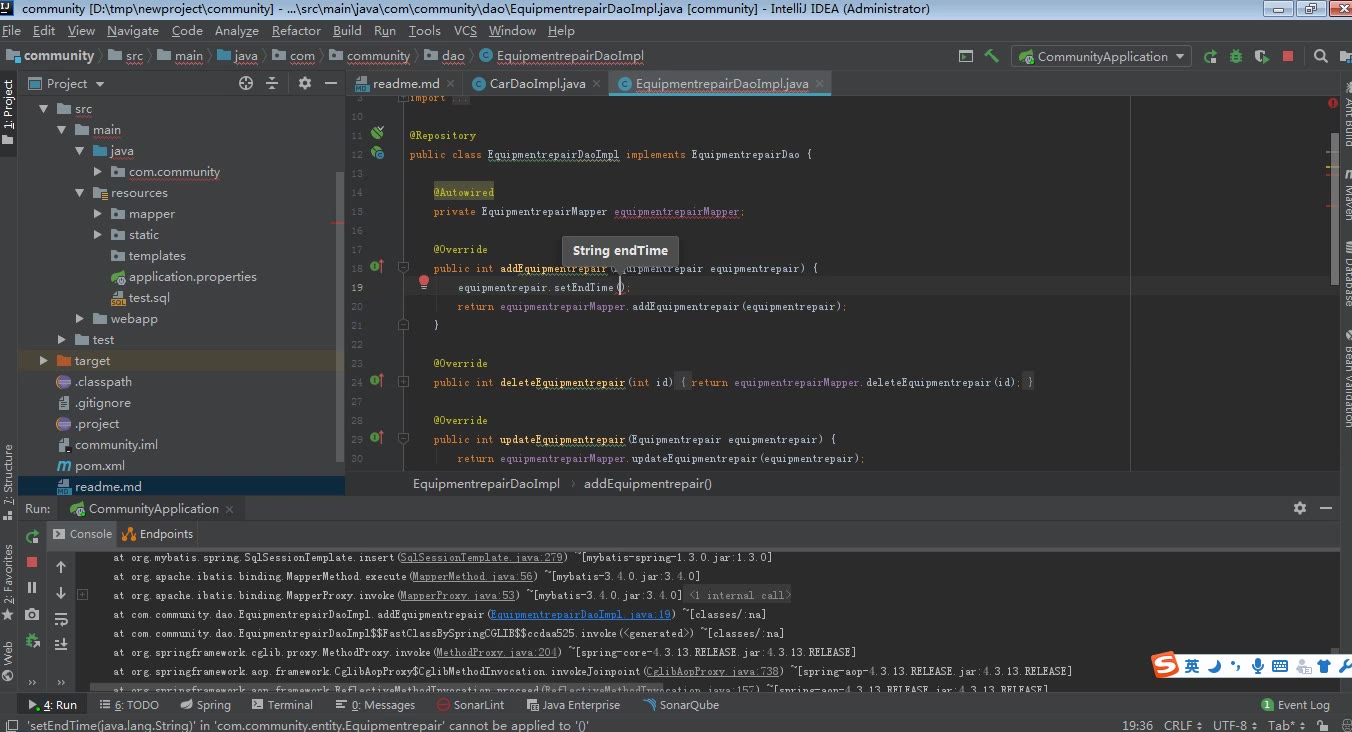Screen dimensions: 1352x732
Task: Click the Search Everywhere magnifier icon
Action: pos(1321,56)
